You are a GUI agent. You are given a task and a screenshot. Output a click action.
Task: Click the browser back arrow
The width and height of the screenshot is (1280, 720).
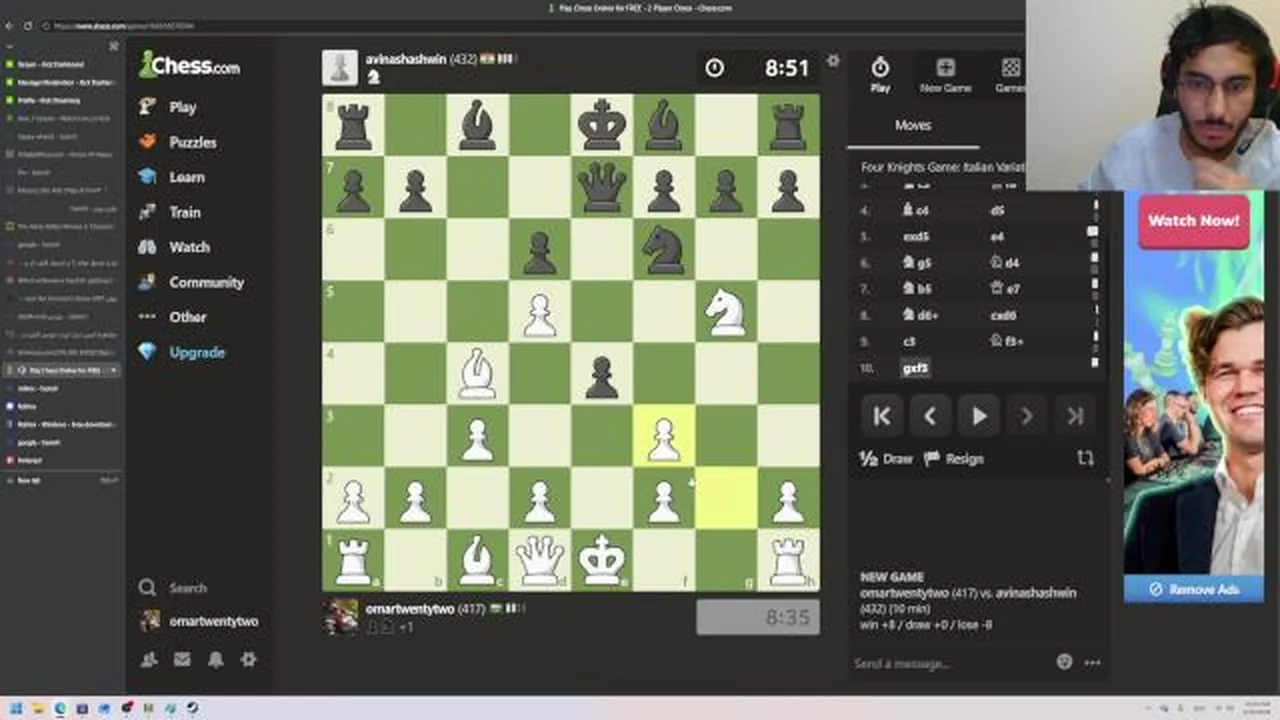click(9, 25)
